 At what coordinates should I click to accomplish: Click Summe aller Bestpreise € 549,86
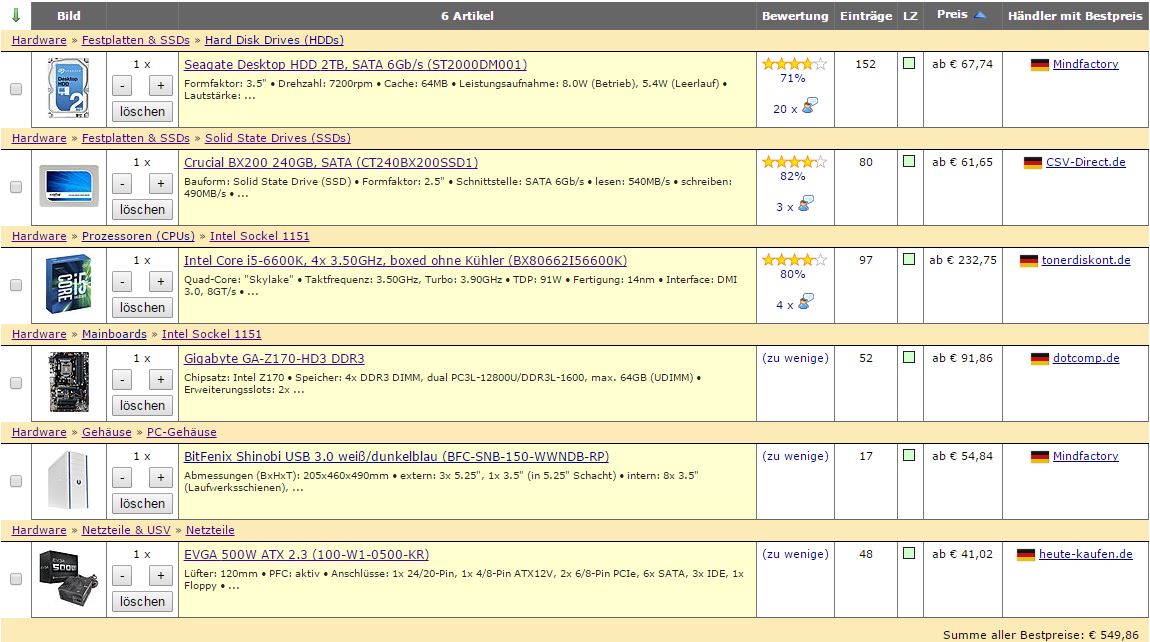coord(1041,635)
